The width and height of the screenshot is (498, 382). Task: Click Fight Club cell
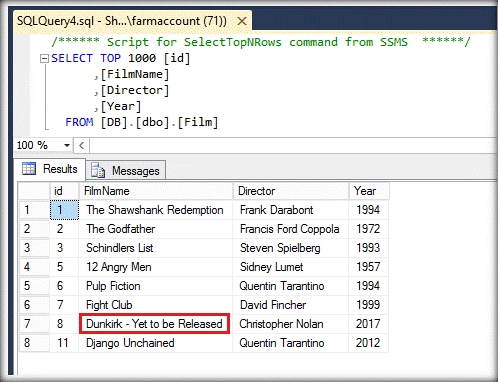coord(156,305)
